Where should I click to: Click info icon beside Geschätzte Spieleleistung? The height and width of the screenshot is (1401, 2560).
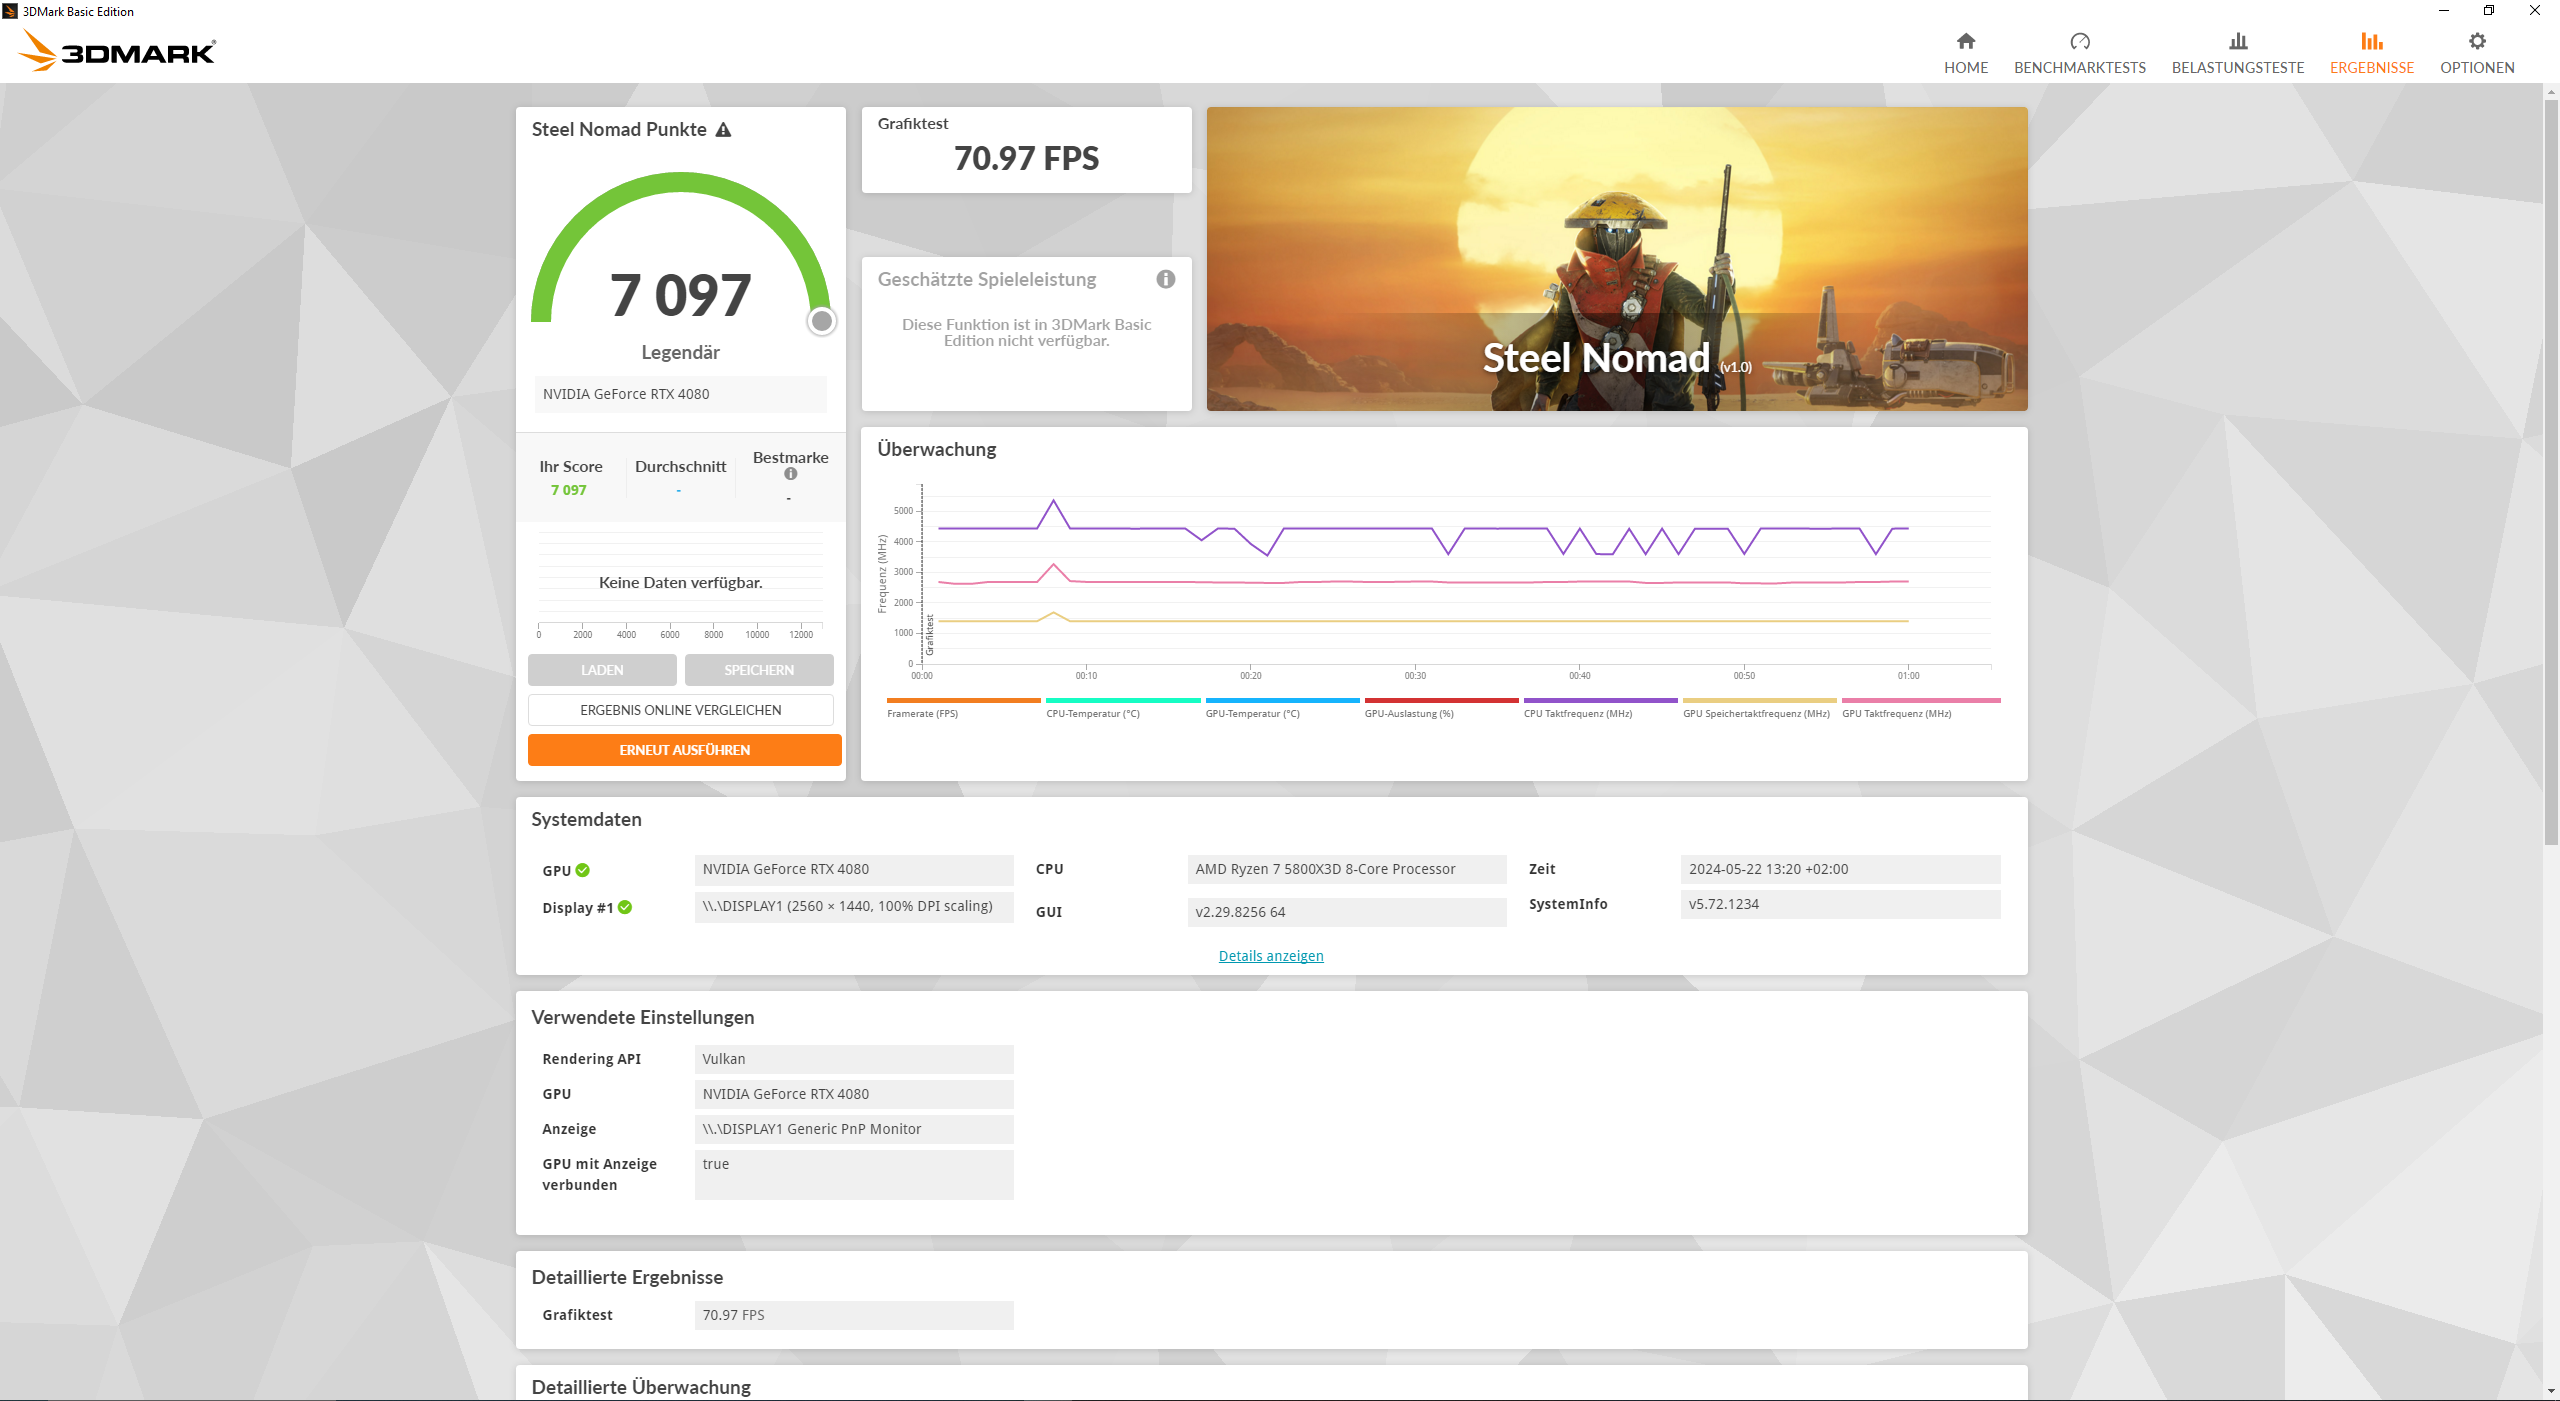coord(1165,280)
